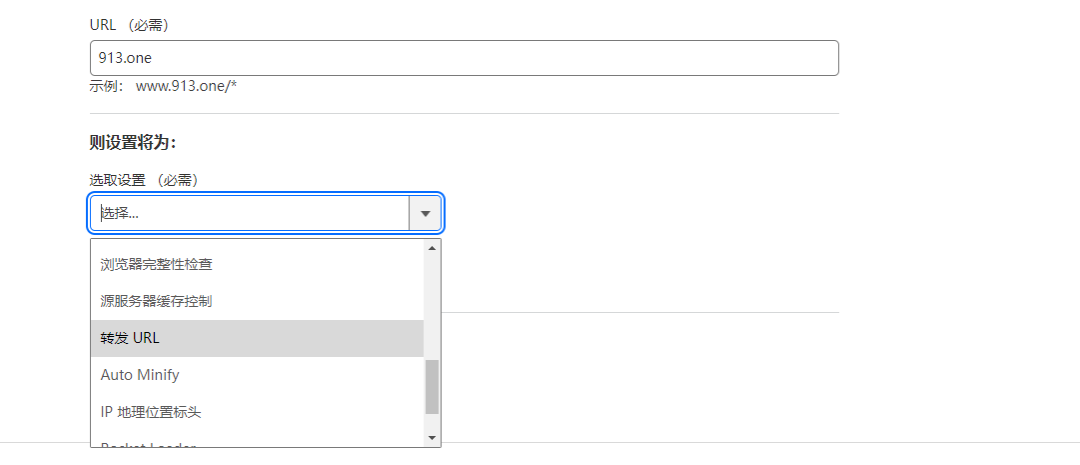1080x465 pixels.
Task: Click the blank space above 浏览器完整性检查 in list
Action: tap(256, 244)
